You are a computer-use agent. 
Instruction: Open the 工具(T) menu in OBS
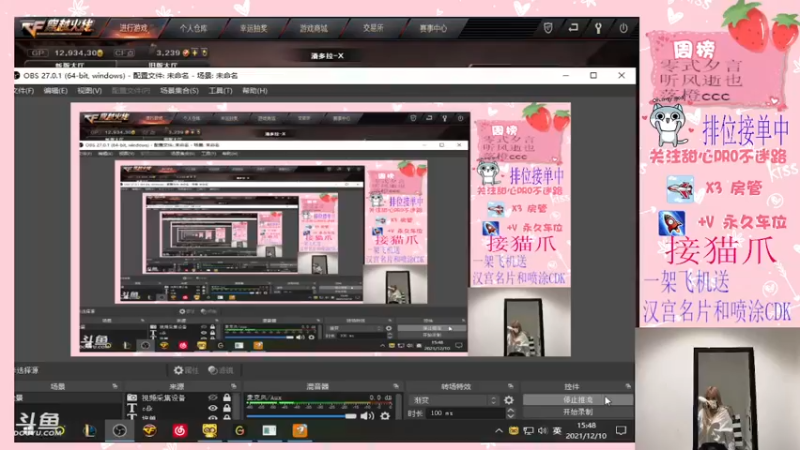(x=220, y=90)
